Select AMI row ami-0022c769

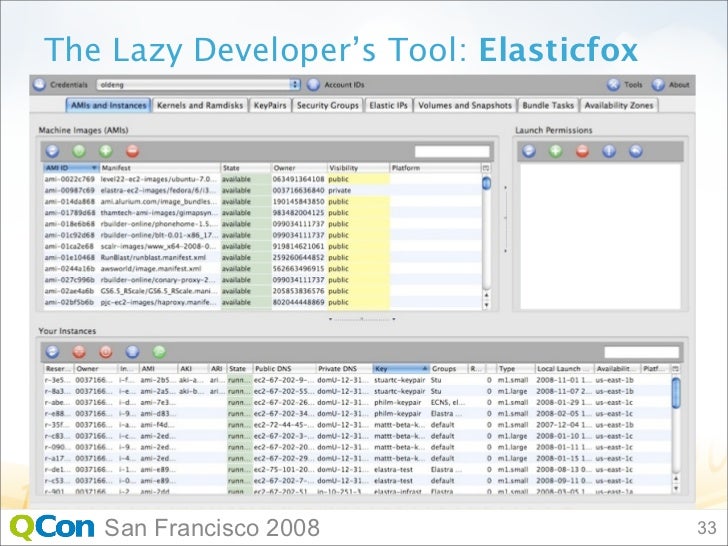pyautogui.click(x=262, y=179)
